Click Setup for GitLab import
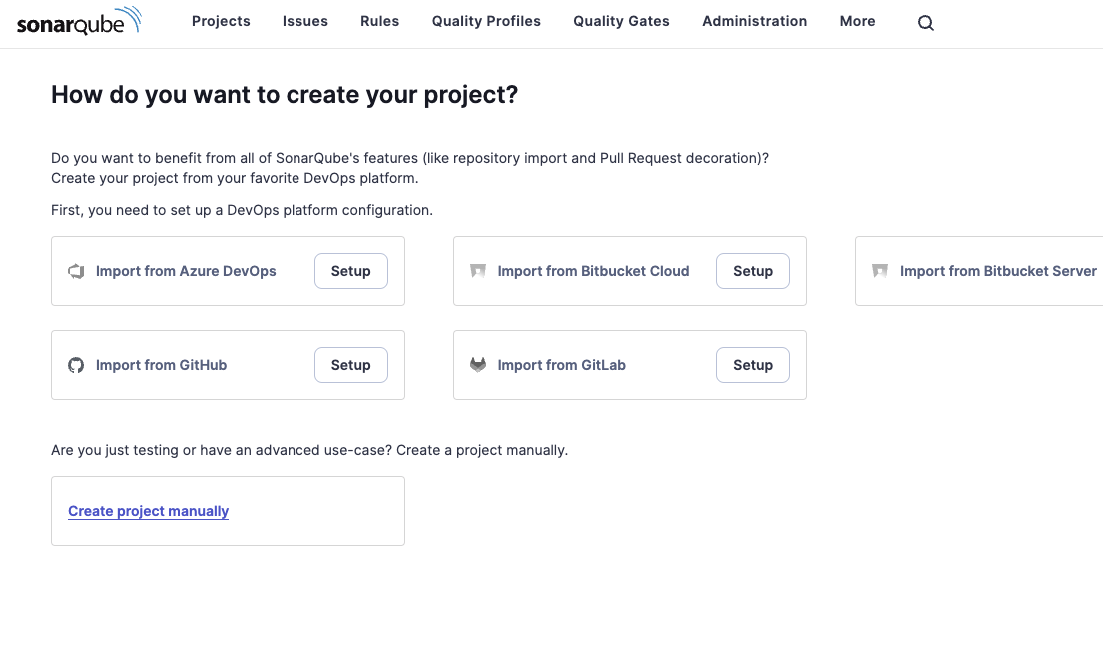 coord(753,365)
